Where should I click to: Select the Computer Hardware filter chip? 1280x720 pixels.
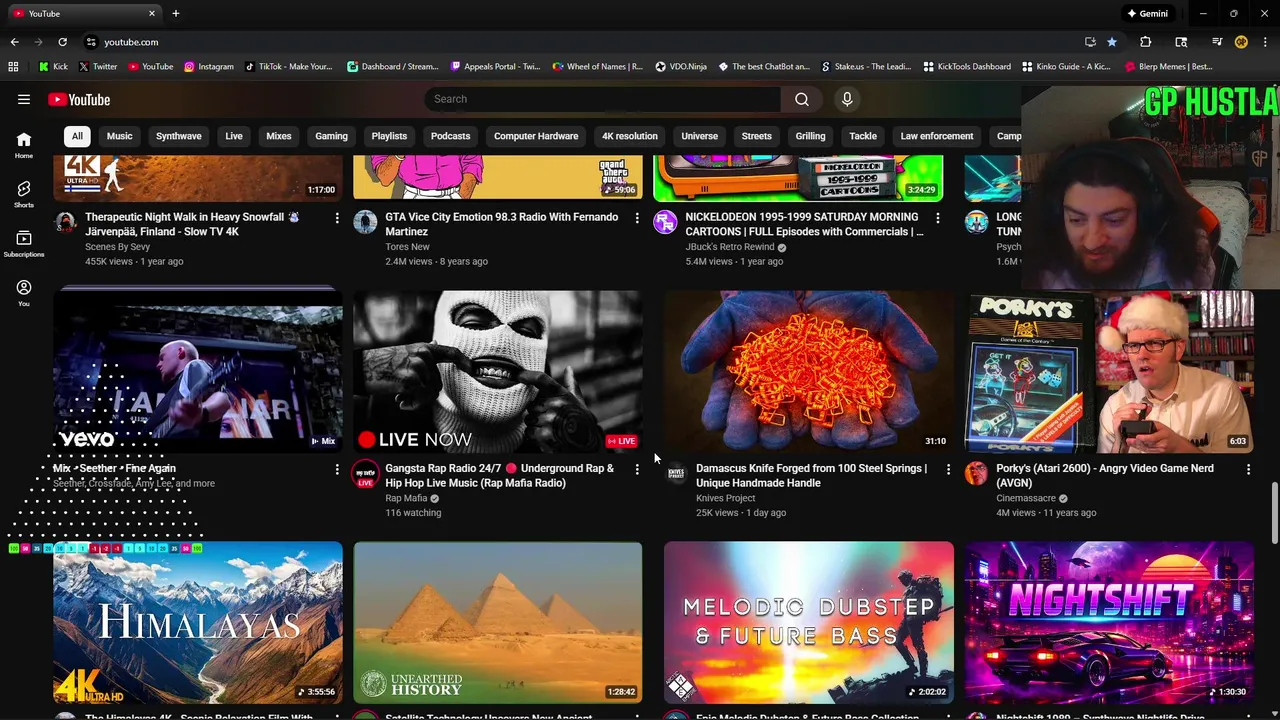click(x=536, y=136)
